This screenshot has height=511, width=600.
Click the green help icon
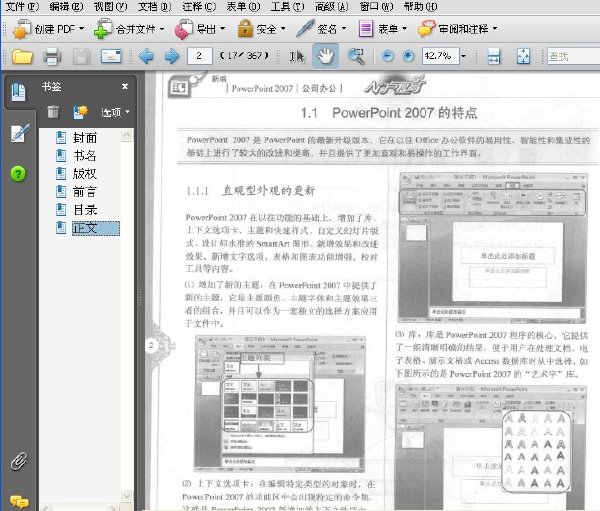coord(18,174)
